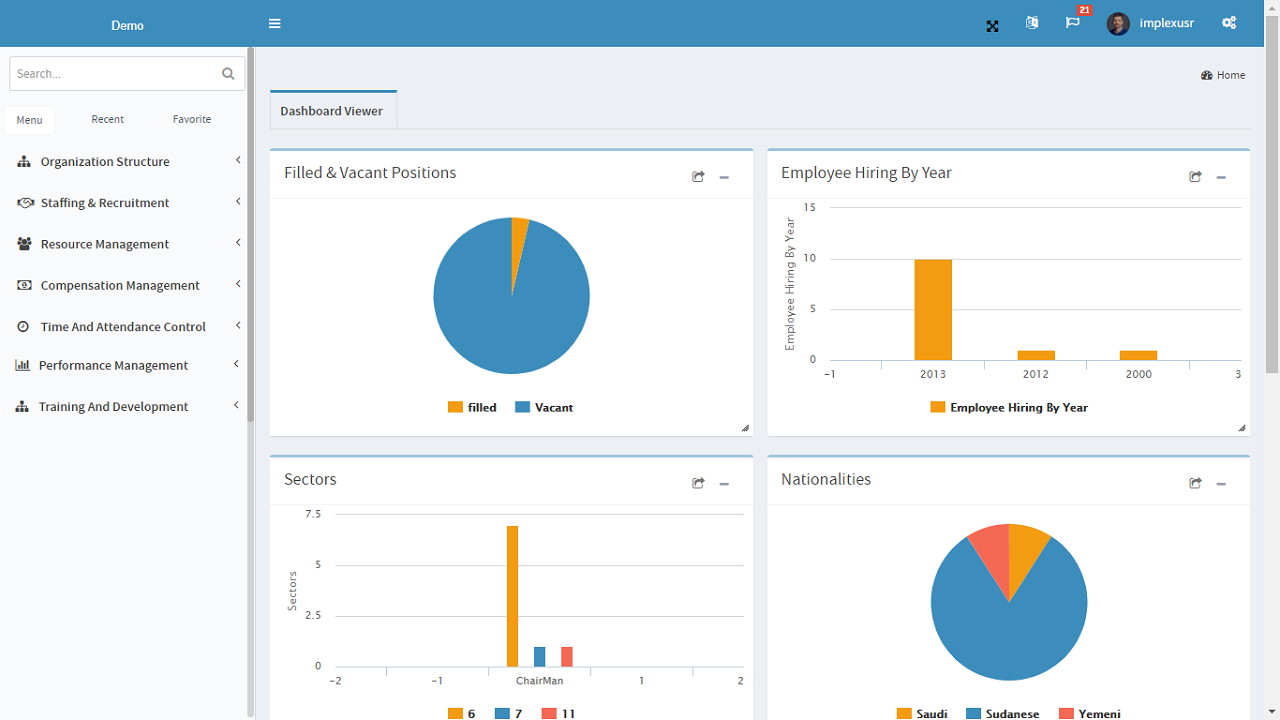Toggle the hamburger sidebar menu icon

click(275, 24)
